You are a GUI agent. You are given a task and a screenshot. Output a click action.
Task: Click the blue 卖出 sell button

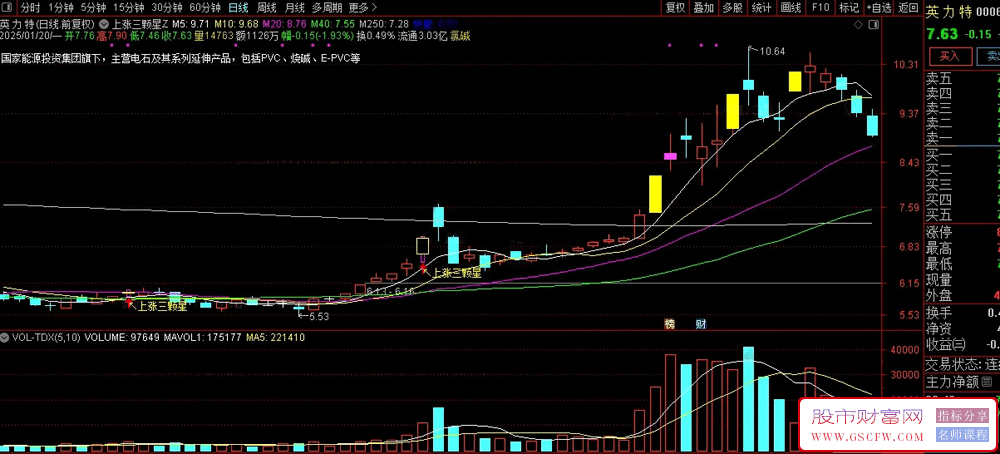pos(988,56)
